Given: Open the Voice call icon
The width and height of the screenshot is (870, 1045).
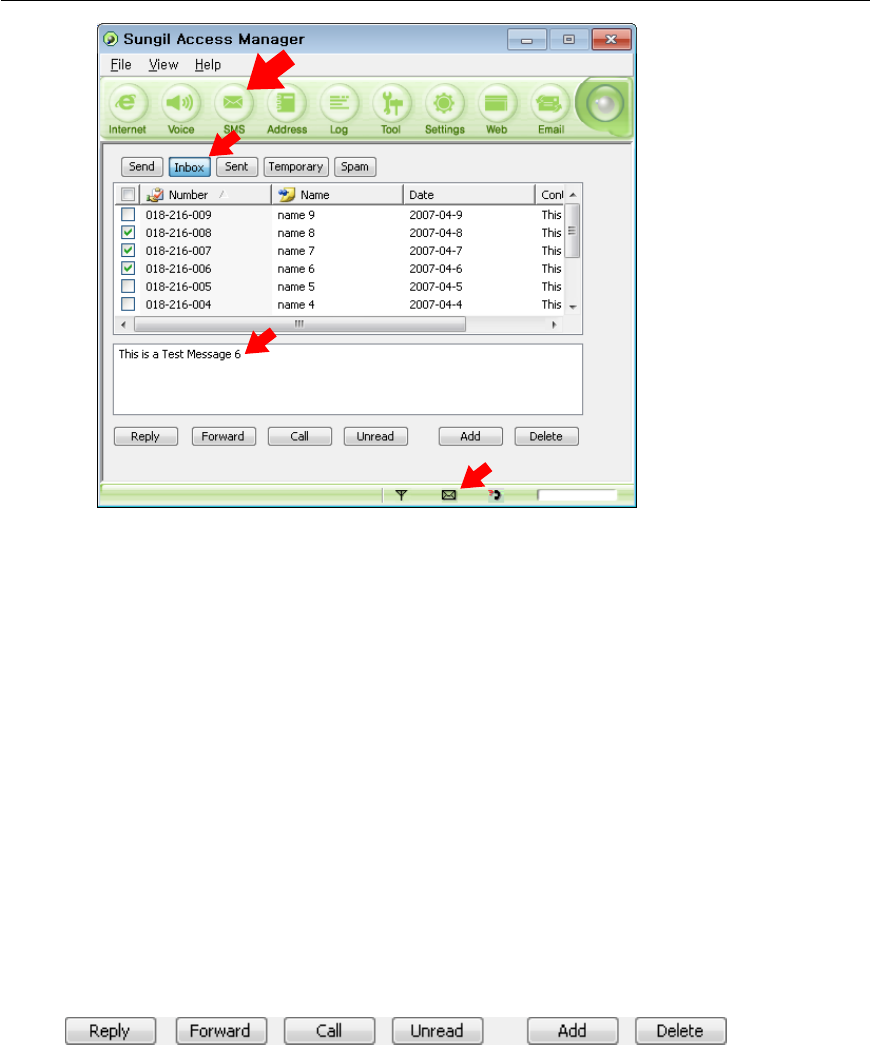Looking at the screenshot, I should click(180, 103).
